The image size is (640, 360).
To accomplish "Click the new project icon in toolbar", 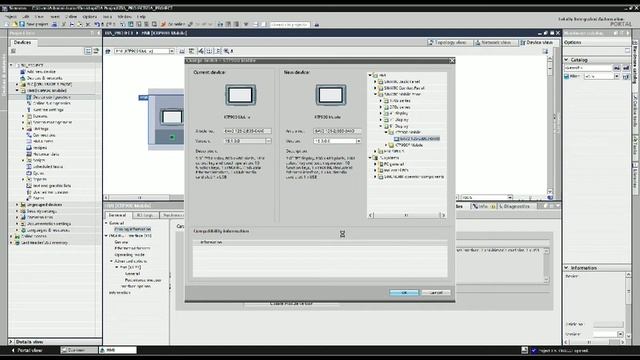I will coord(7,24).
